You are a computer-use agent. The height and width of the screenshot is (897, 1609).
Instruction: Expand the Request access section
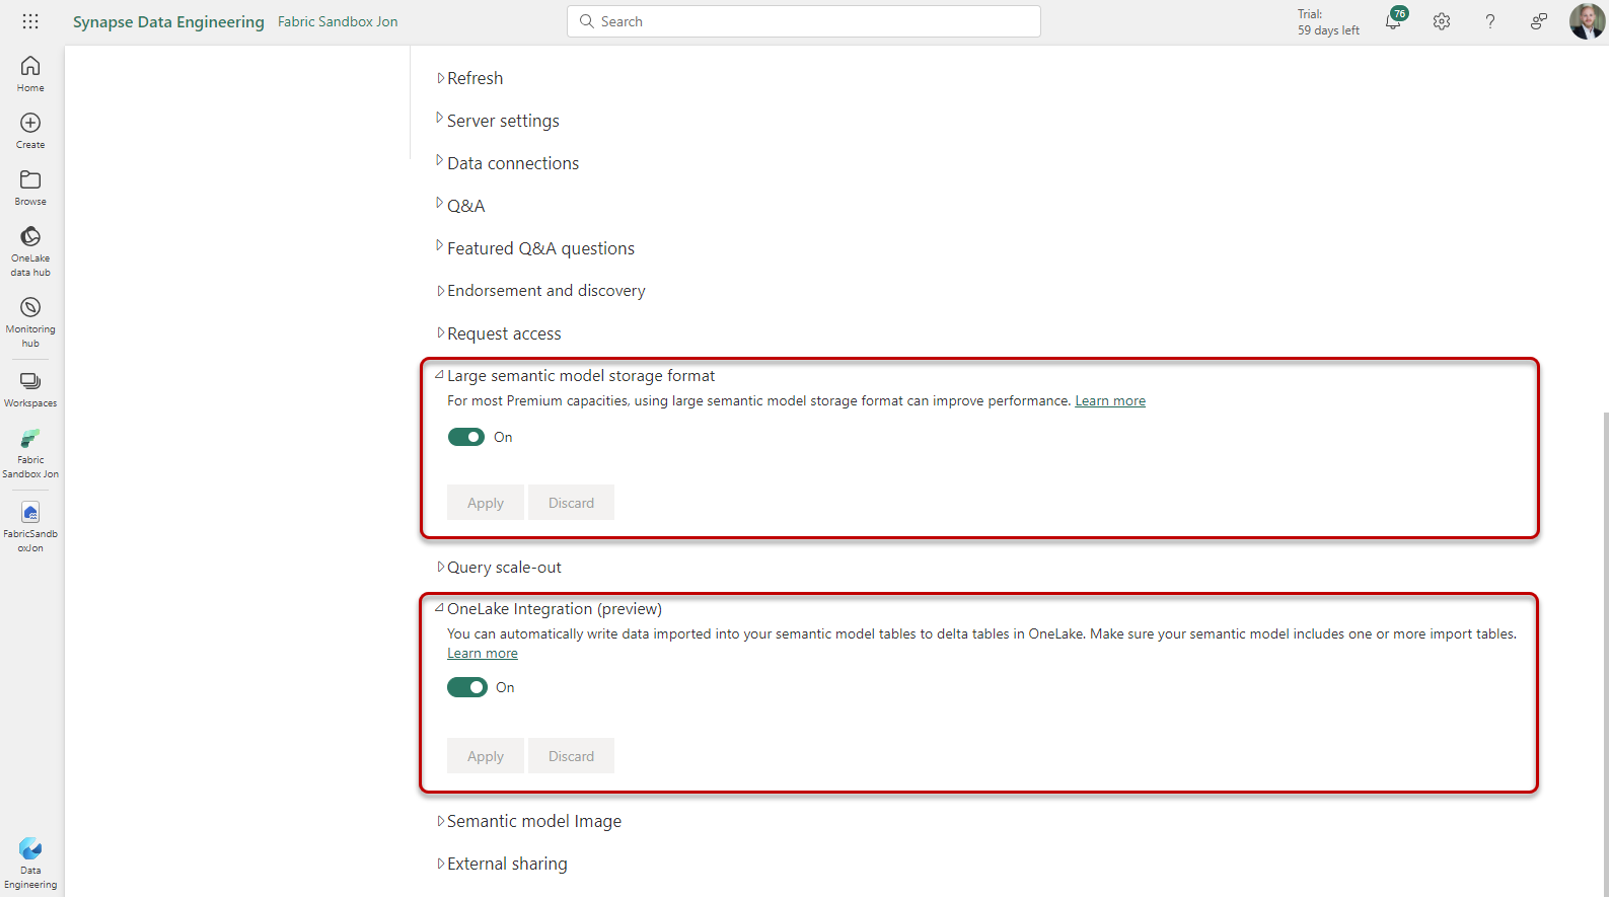pos(498,333)
